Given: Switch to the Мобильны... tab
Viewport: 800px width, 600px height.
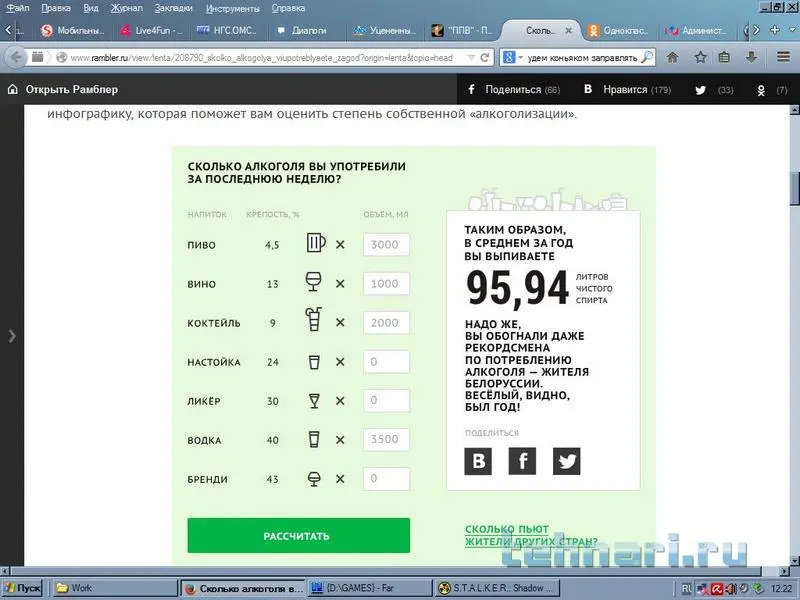Looking at the screenshot, I should tap(72, 31).
